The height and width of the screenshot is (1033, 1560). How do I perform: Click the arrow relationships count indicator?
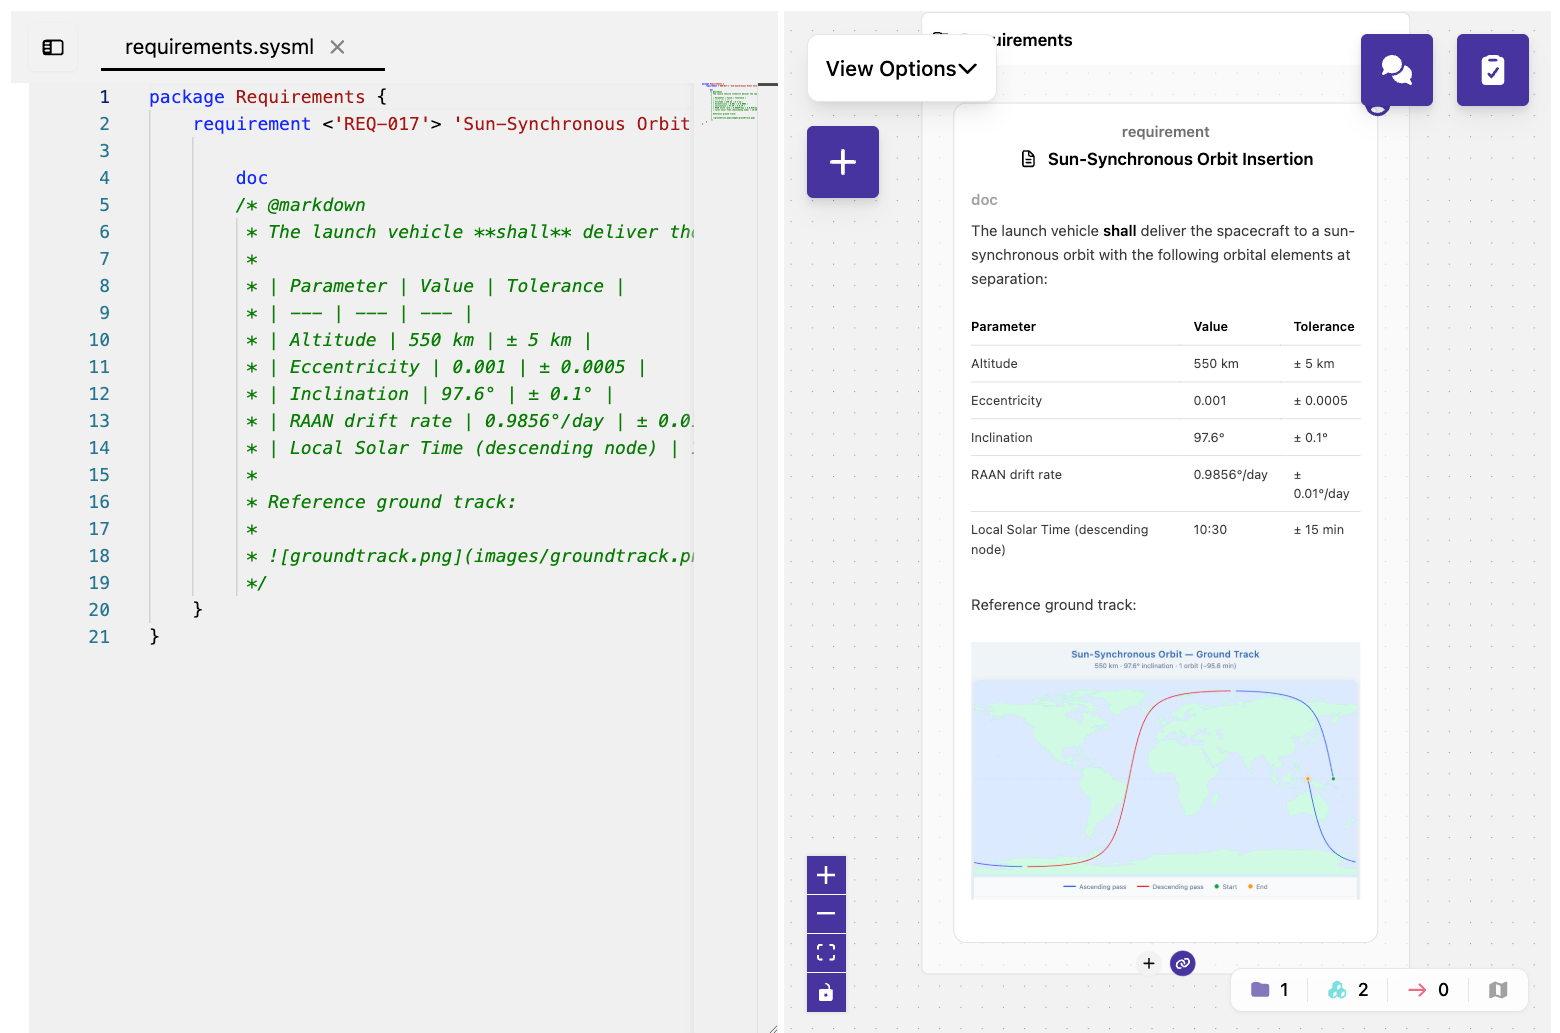[1427, 990]
